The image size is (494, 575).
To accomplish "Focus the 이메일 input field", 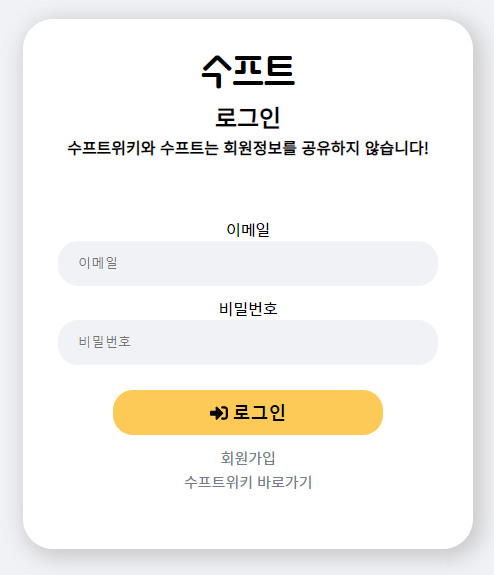I will 248,263.
